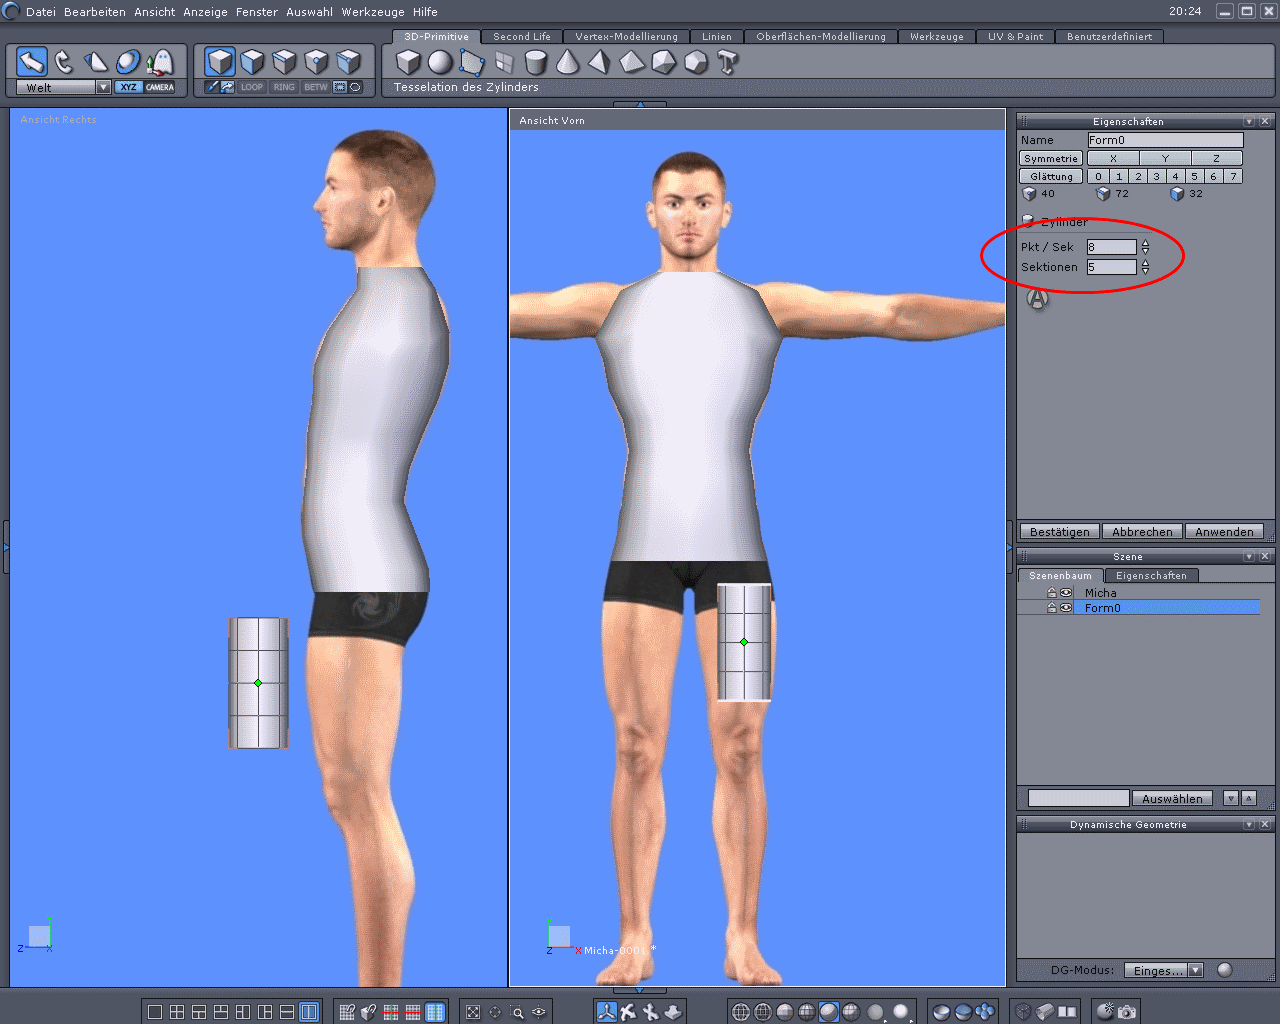The height and width of the screenshot is (1024, 1280).
Task: Click the Anwenden button
Action: 1224,532
